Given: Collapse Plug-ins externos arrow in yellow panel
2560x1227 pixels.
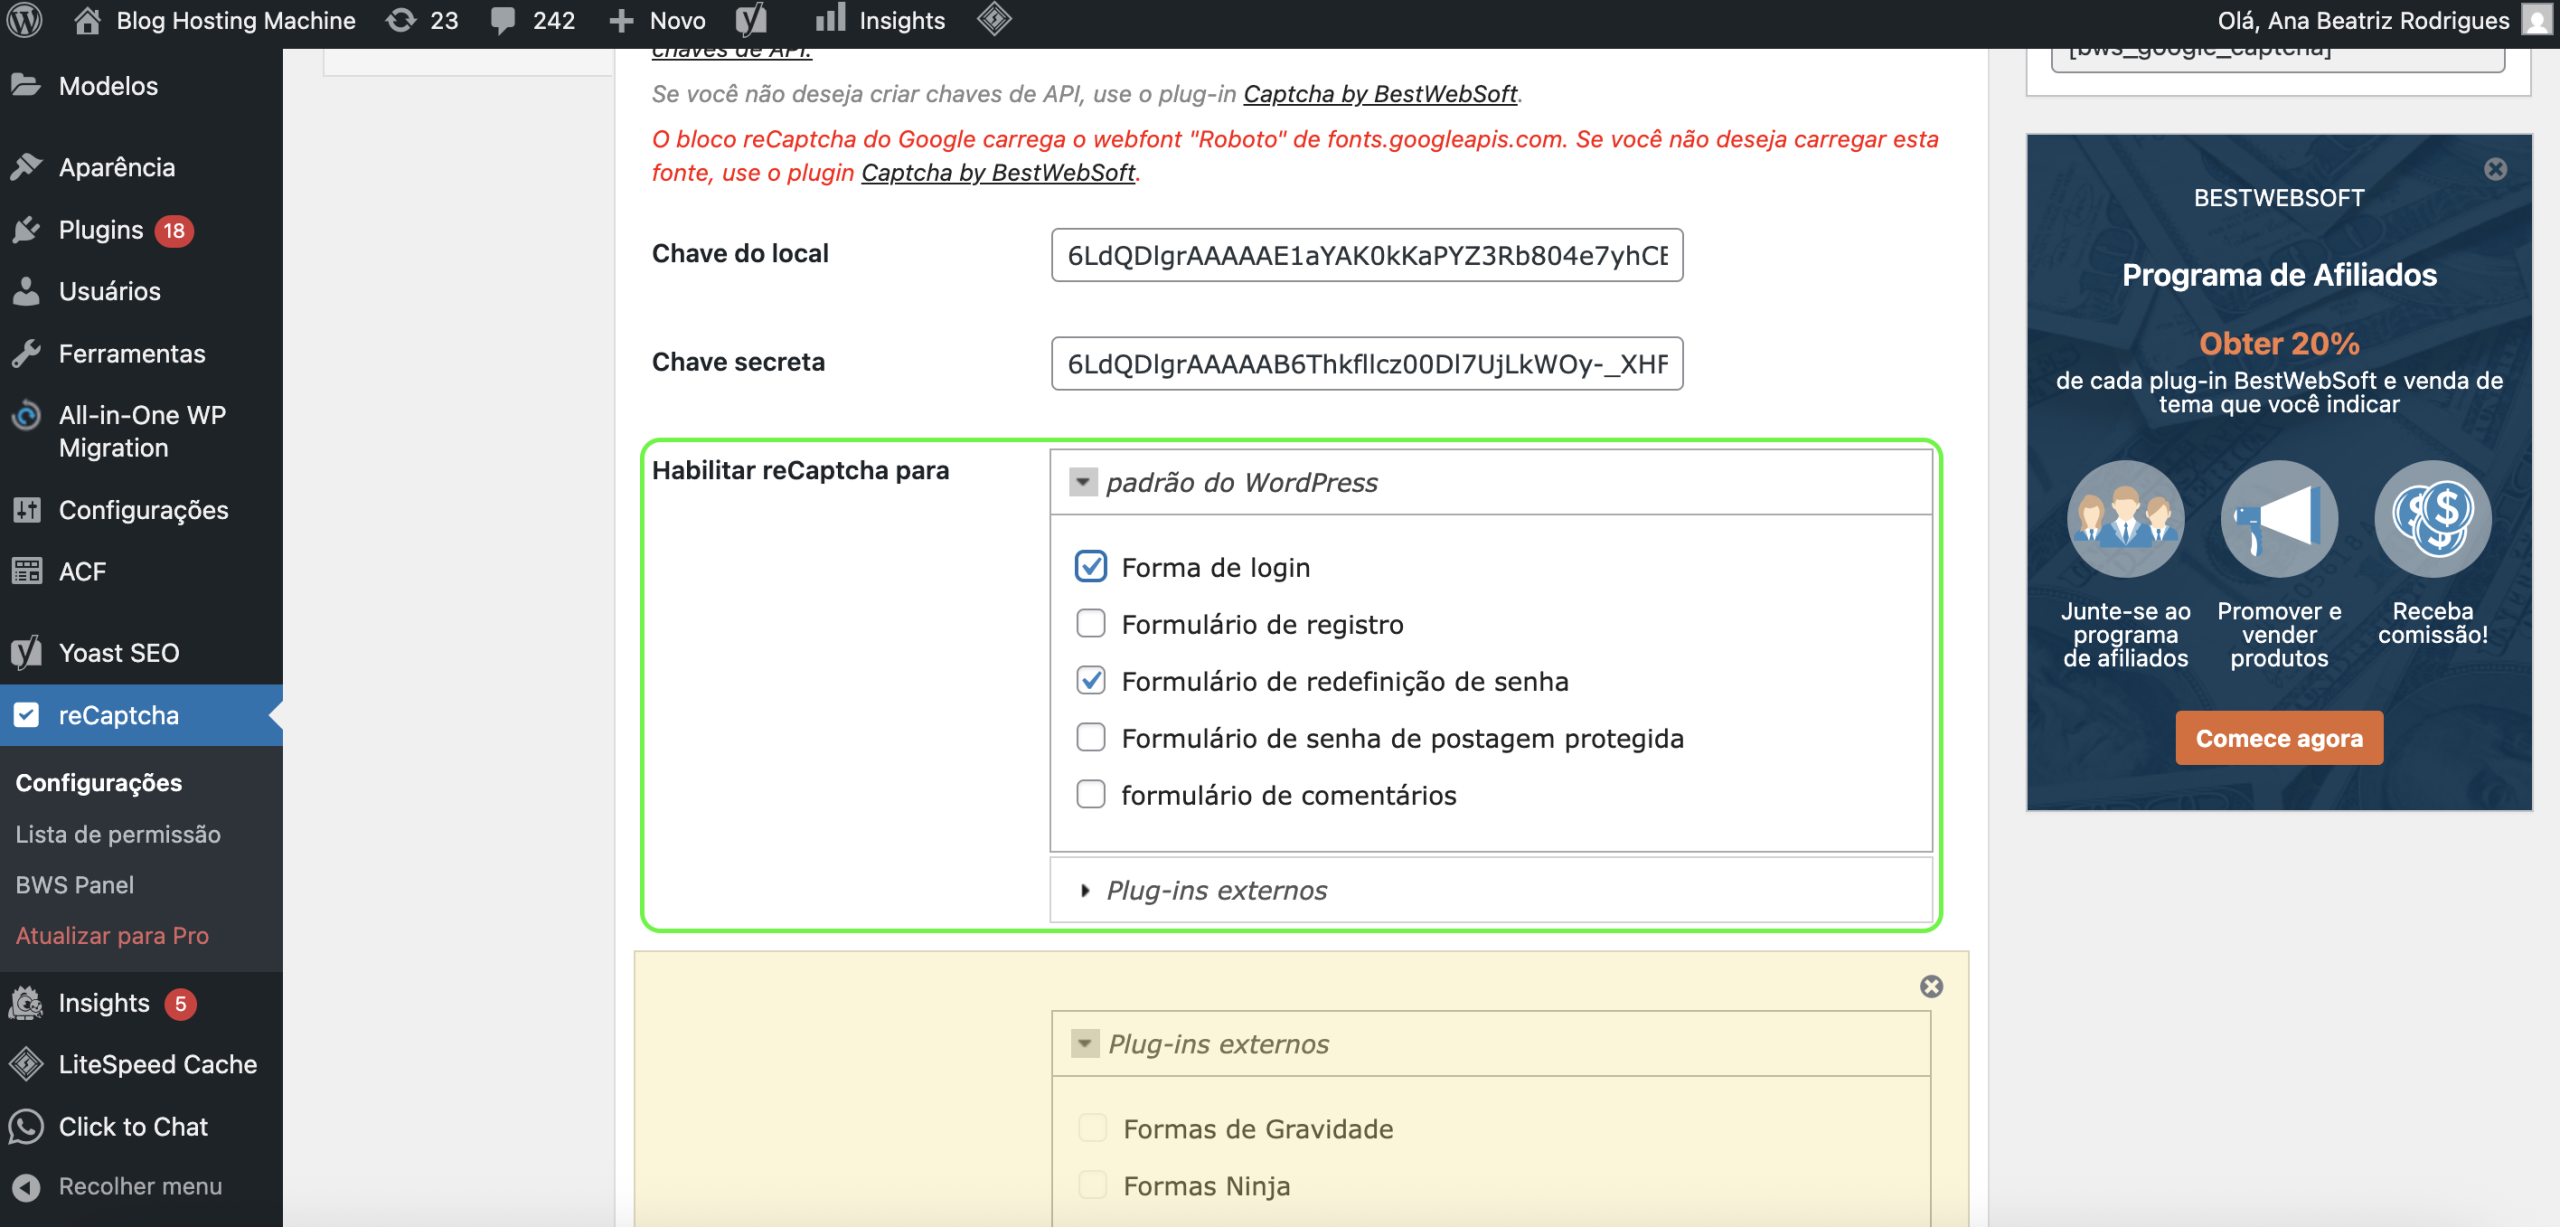Looking at the screenshot, I should point(1085,1043).
